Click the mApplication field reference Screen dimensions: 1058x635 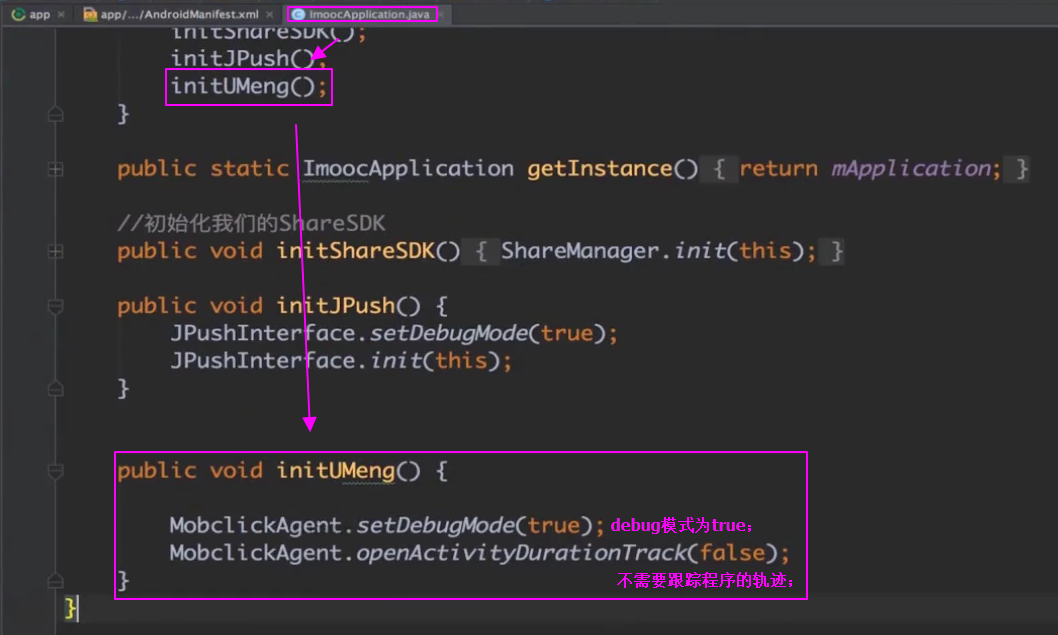(x=910, y=169)
